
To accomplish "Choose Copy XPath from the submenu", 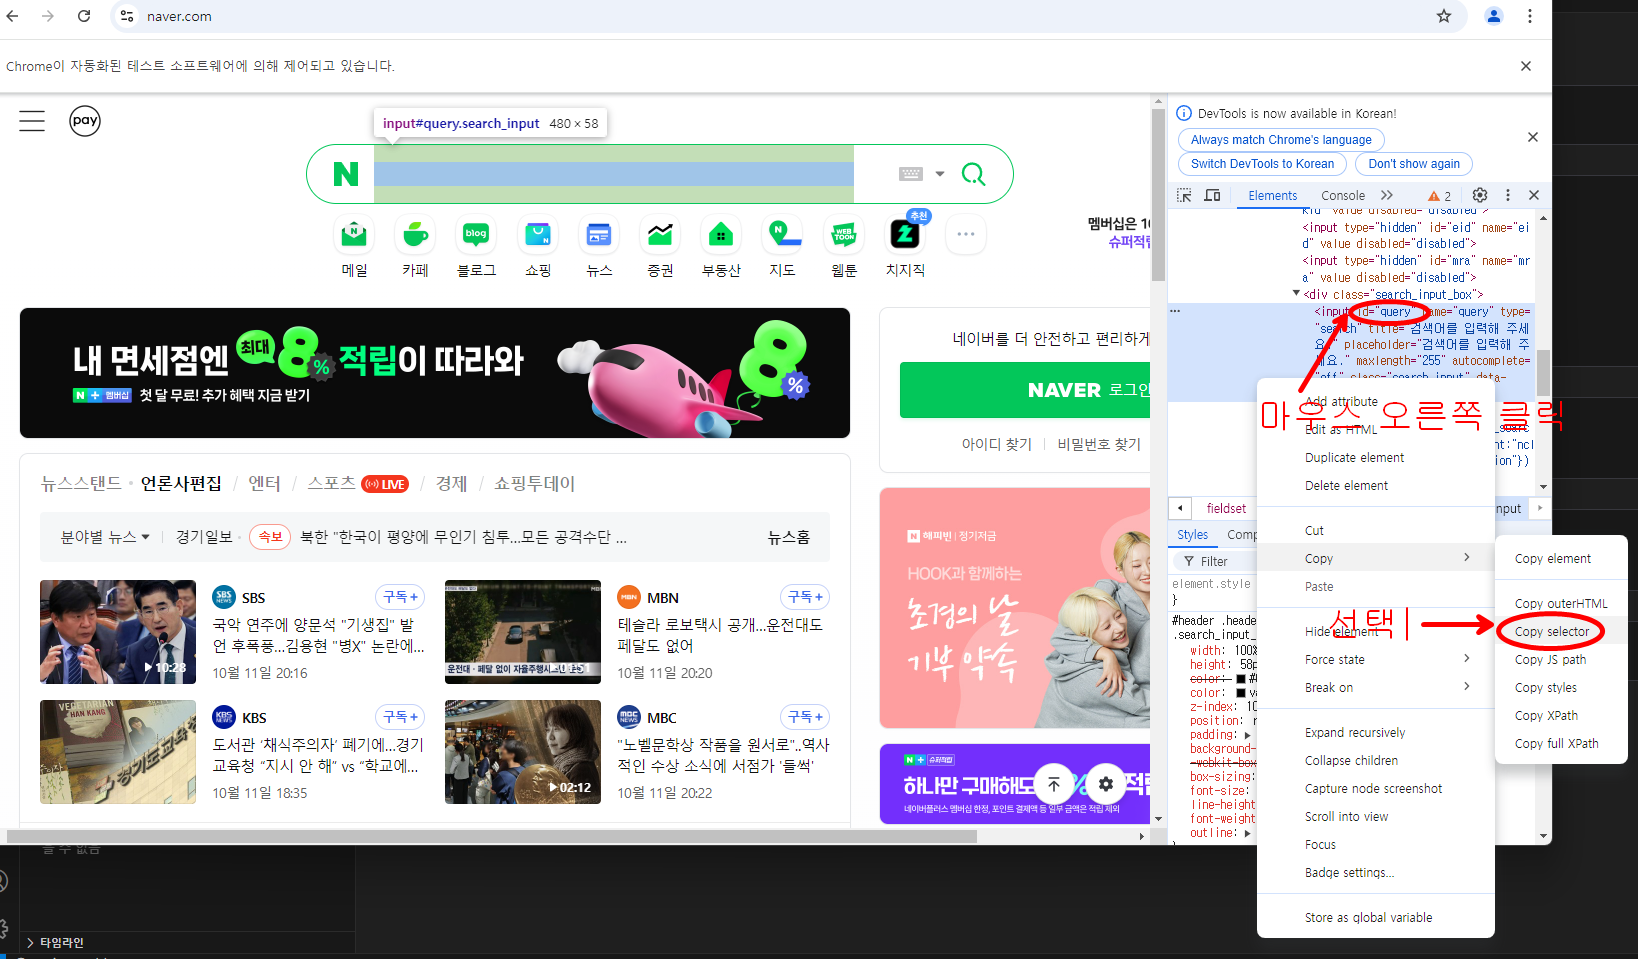I will (x=1546, y=716).
